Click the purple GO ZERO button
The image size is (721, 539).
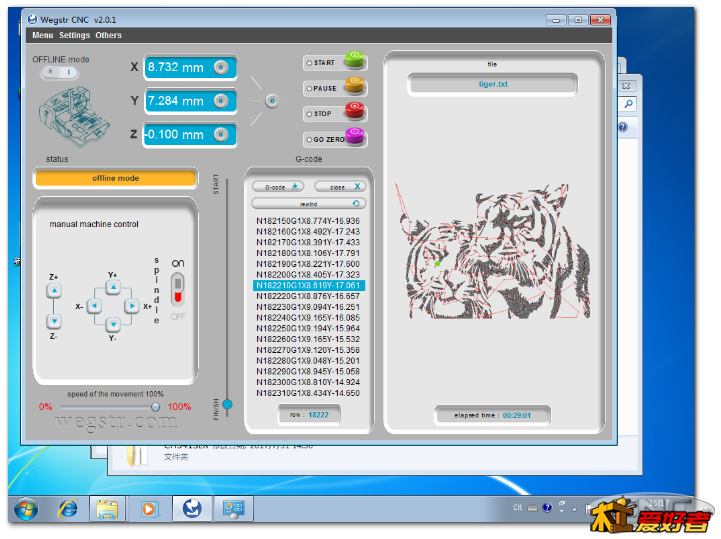click(x=355, y=137)
